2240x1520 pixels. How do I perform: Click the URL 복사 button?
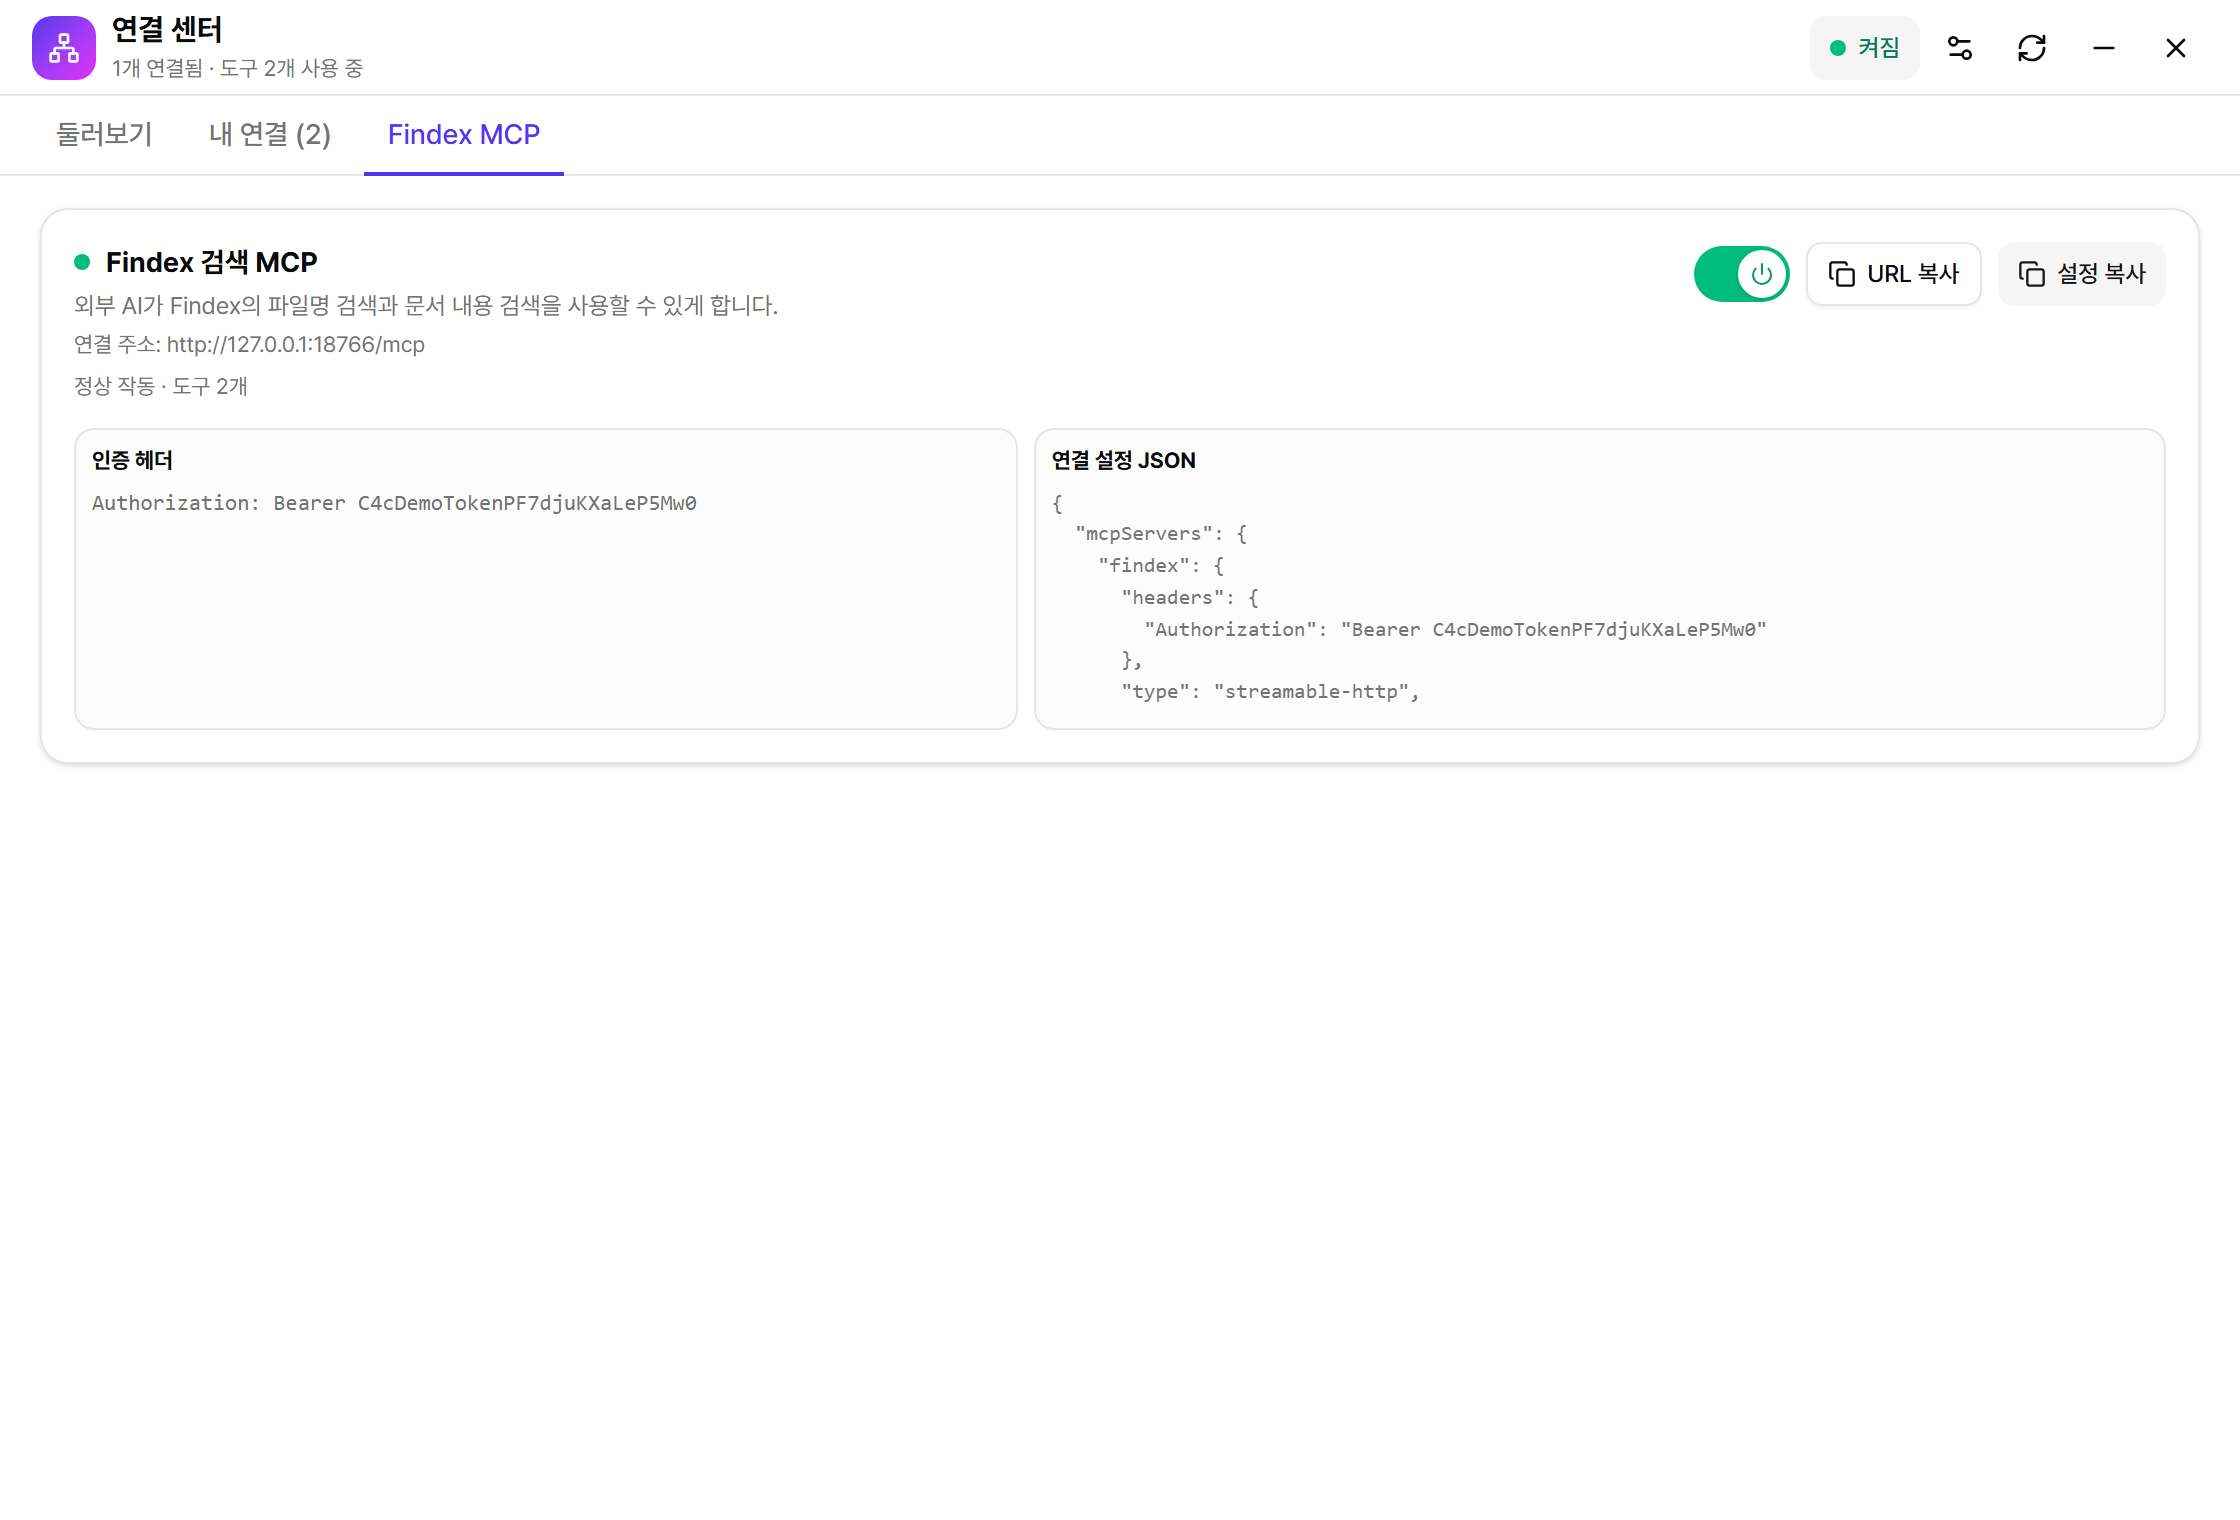tap(1894, 274)
